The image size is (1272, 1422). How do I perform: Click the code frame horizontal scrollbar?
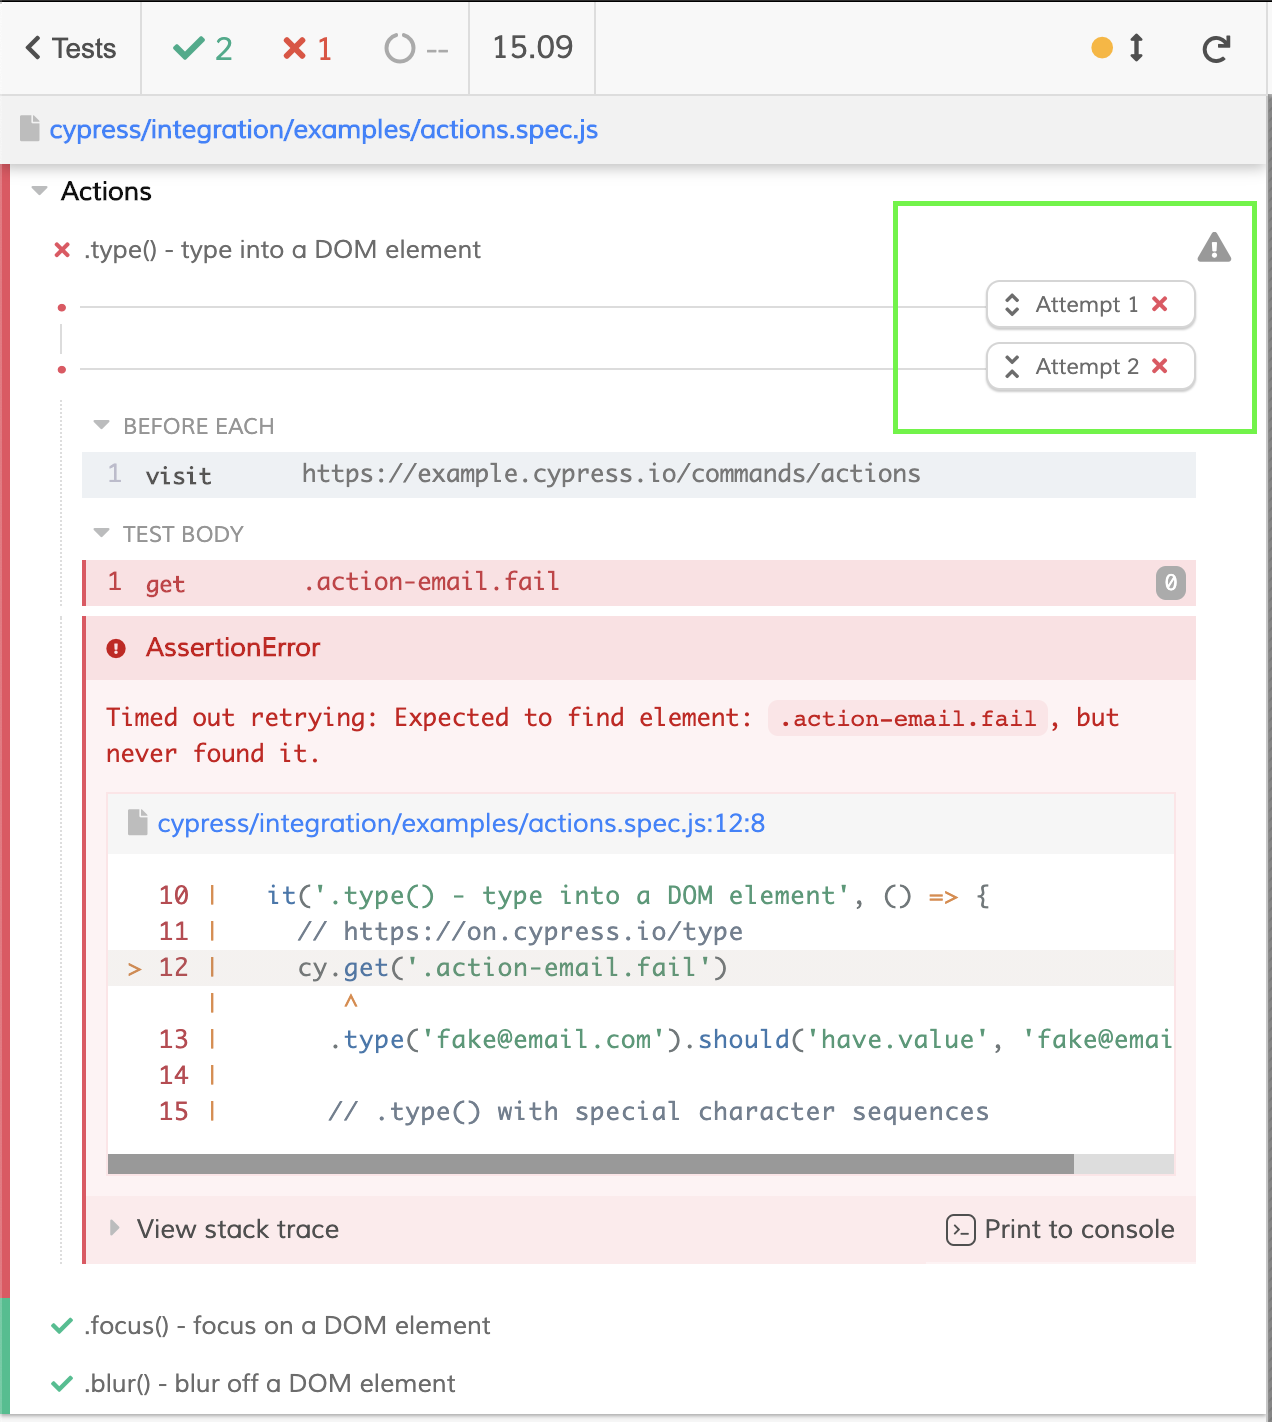tap(591, 1164)
